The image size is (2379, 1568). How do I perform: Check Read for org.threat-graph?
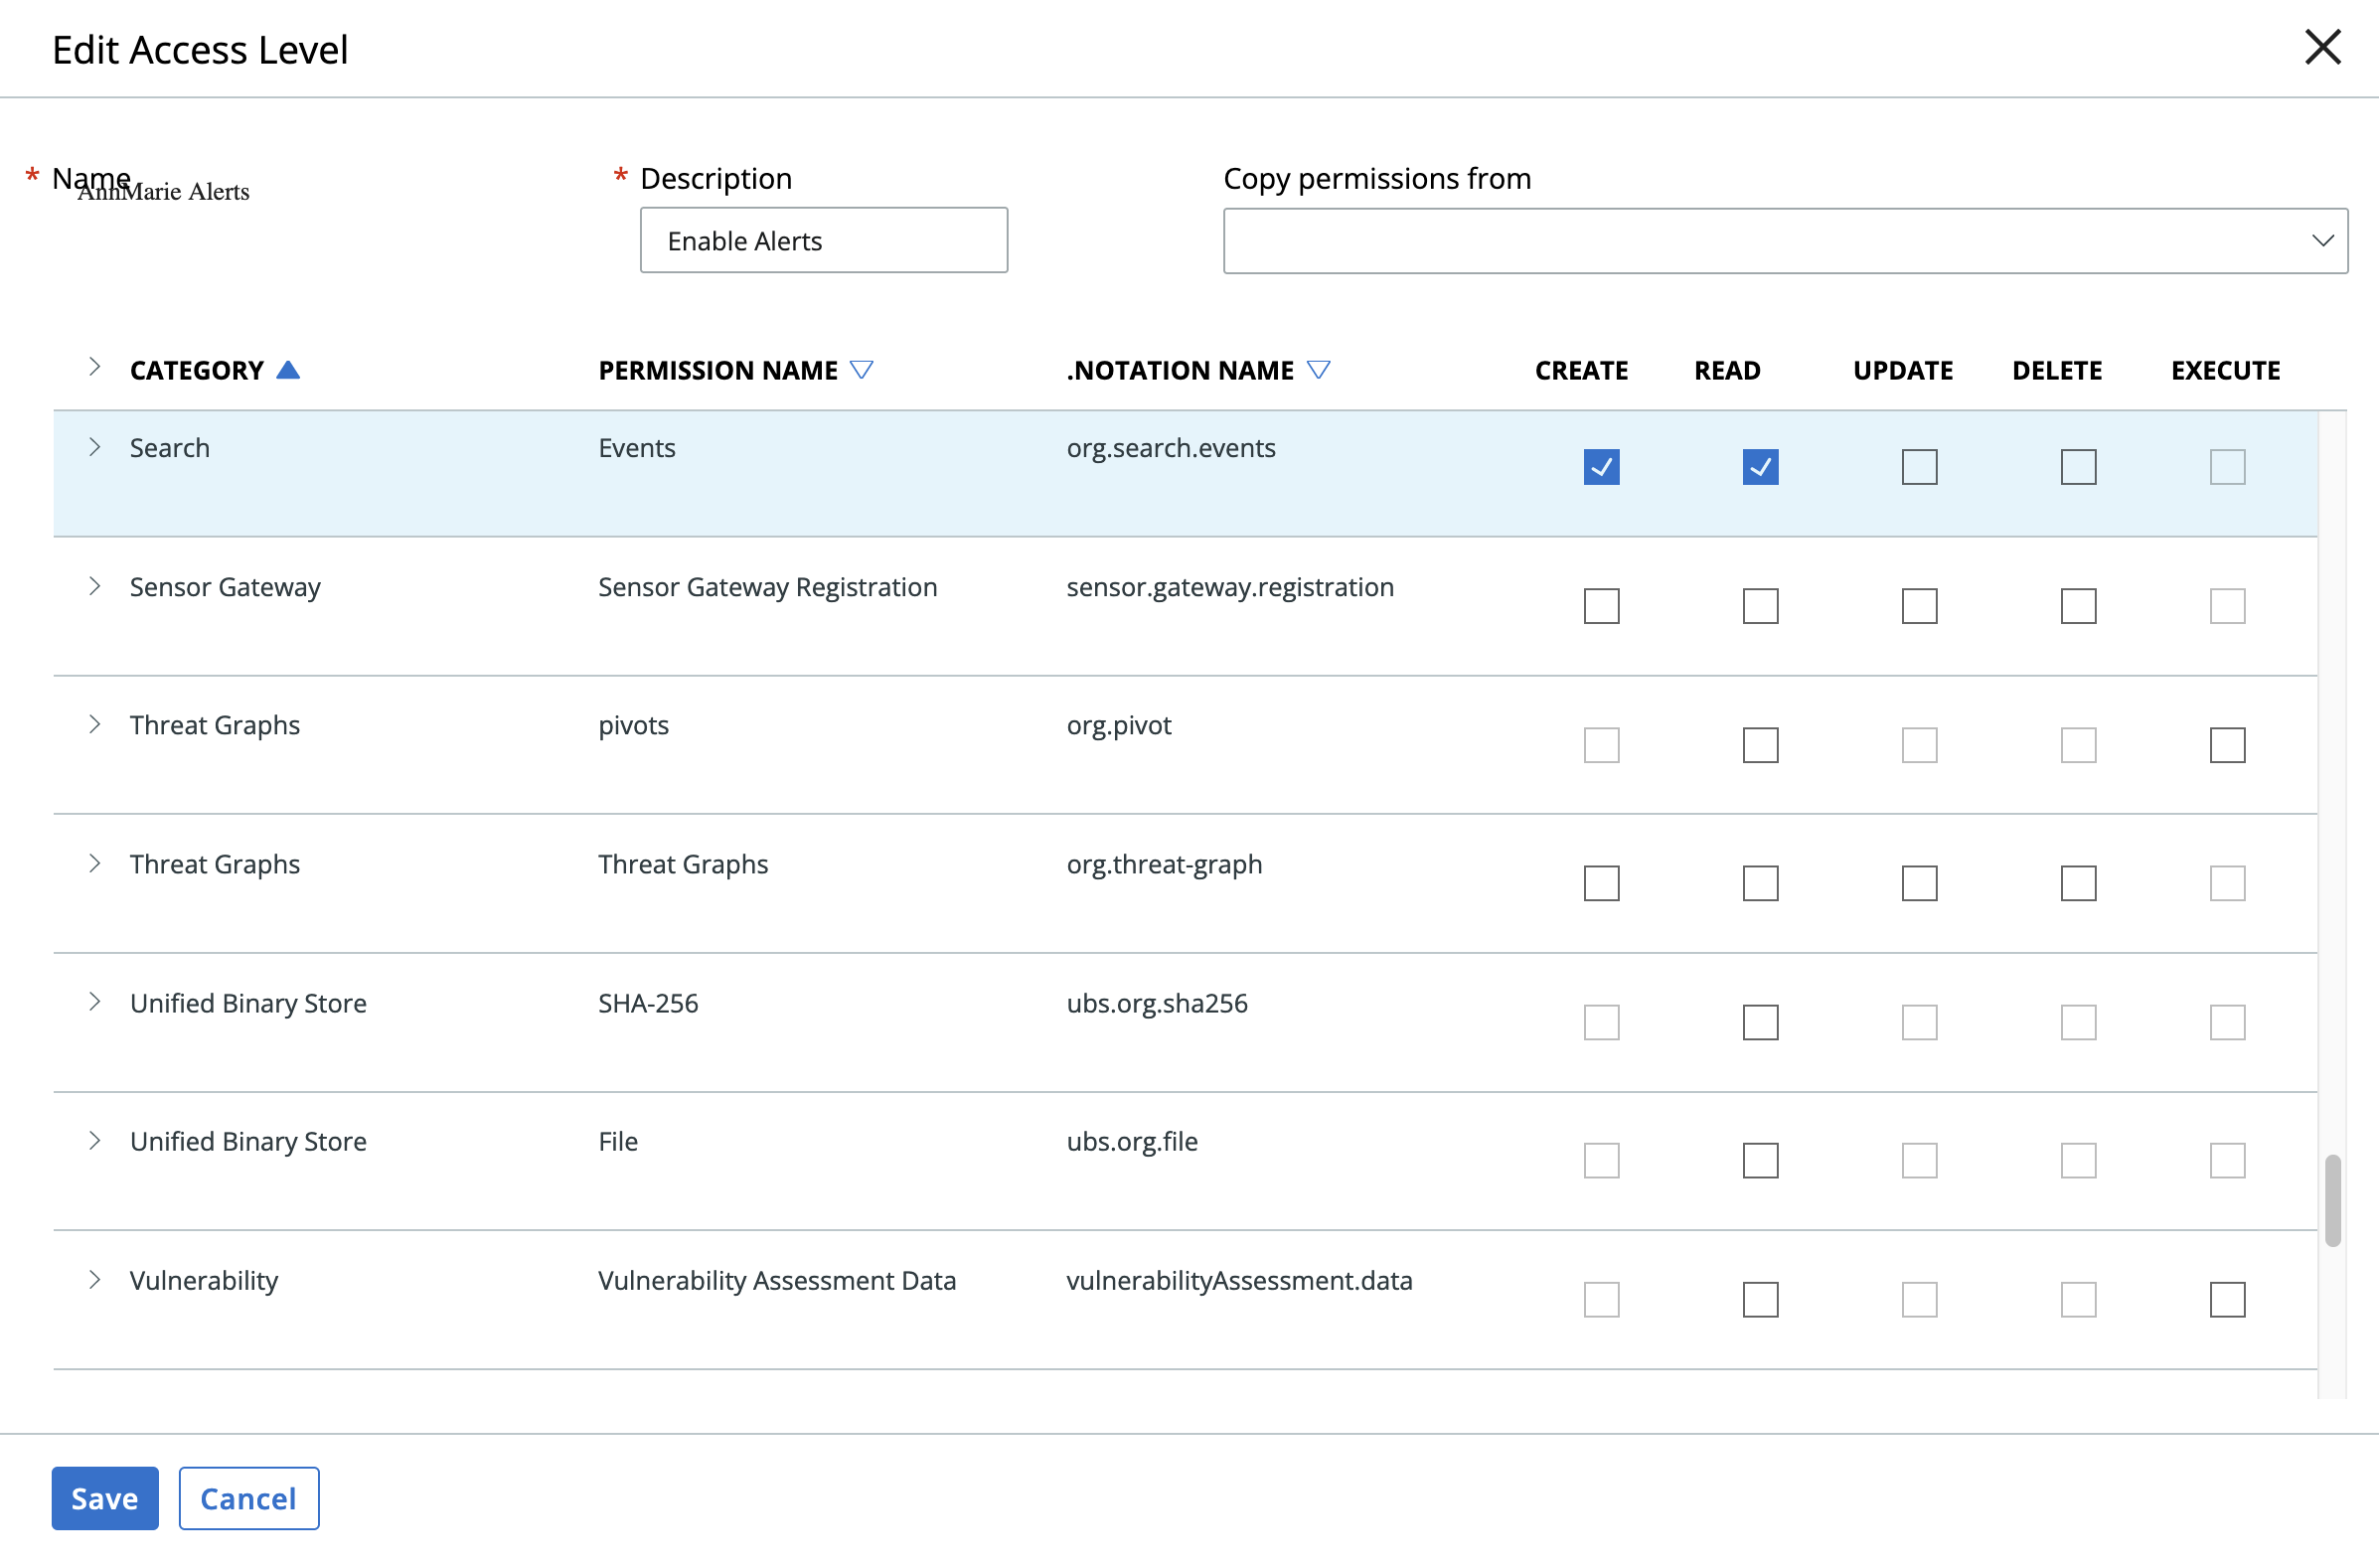pos(1760,883)
